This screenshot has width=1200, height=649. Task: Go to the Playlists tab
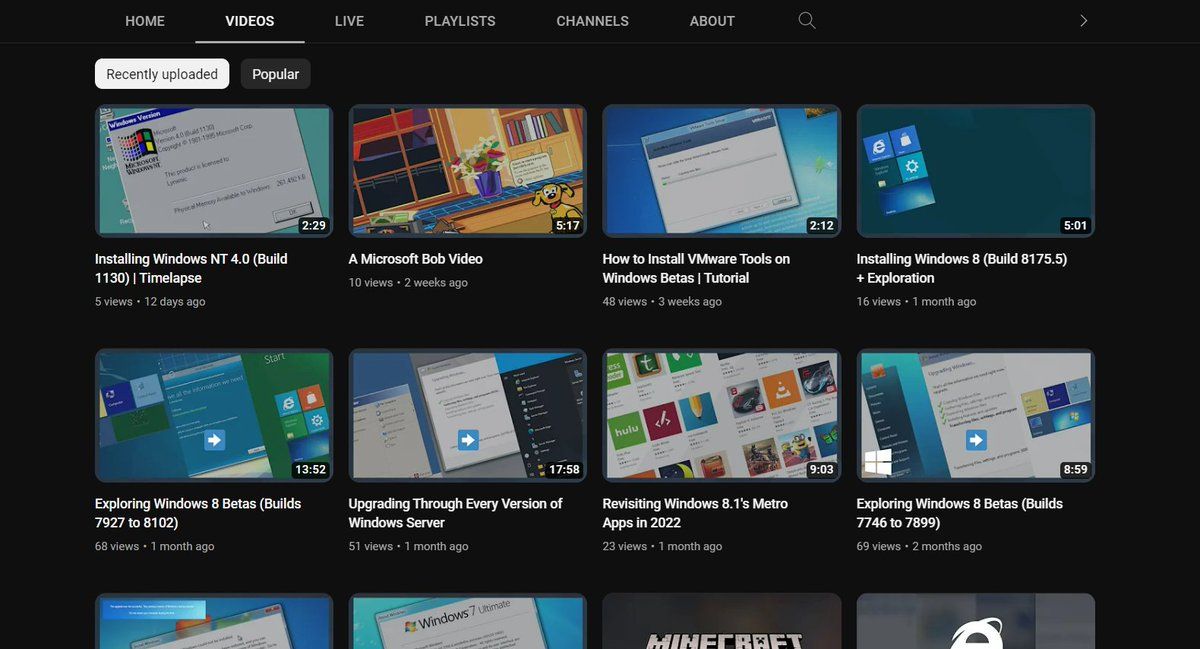click(x=459, y=21)
